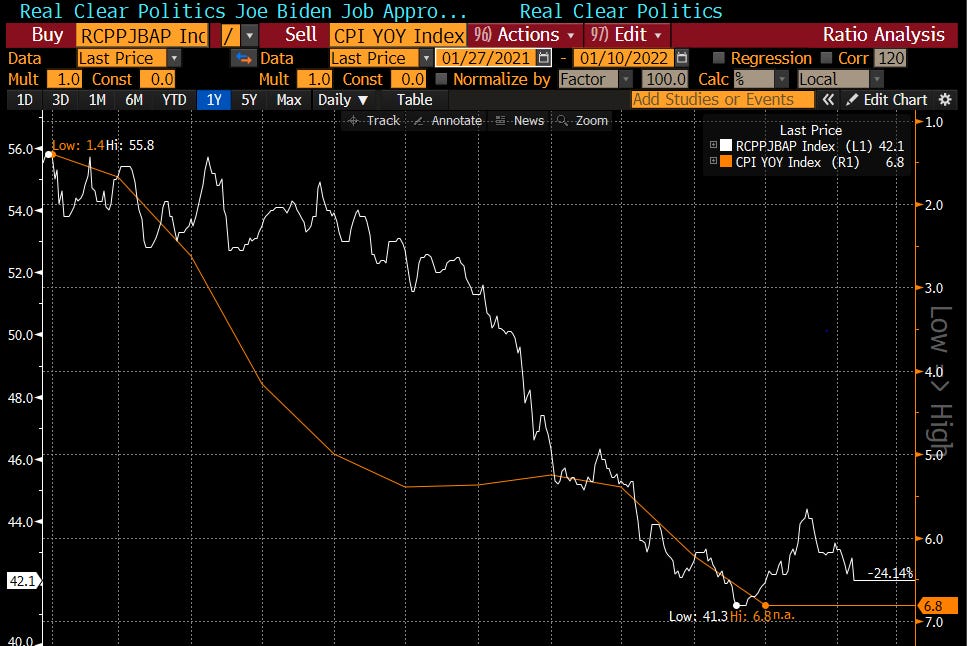967x646 pixels.
Task: Click the Edit Chart pencil button
Action: coord(886,100)
